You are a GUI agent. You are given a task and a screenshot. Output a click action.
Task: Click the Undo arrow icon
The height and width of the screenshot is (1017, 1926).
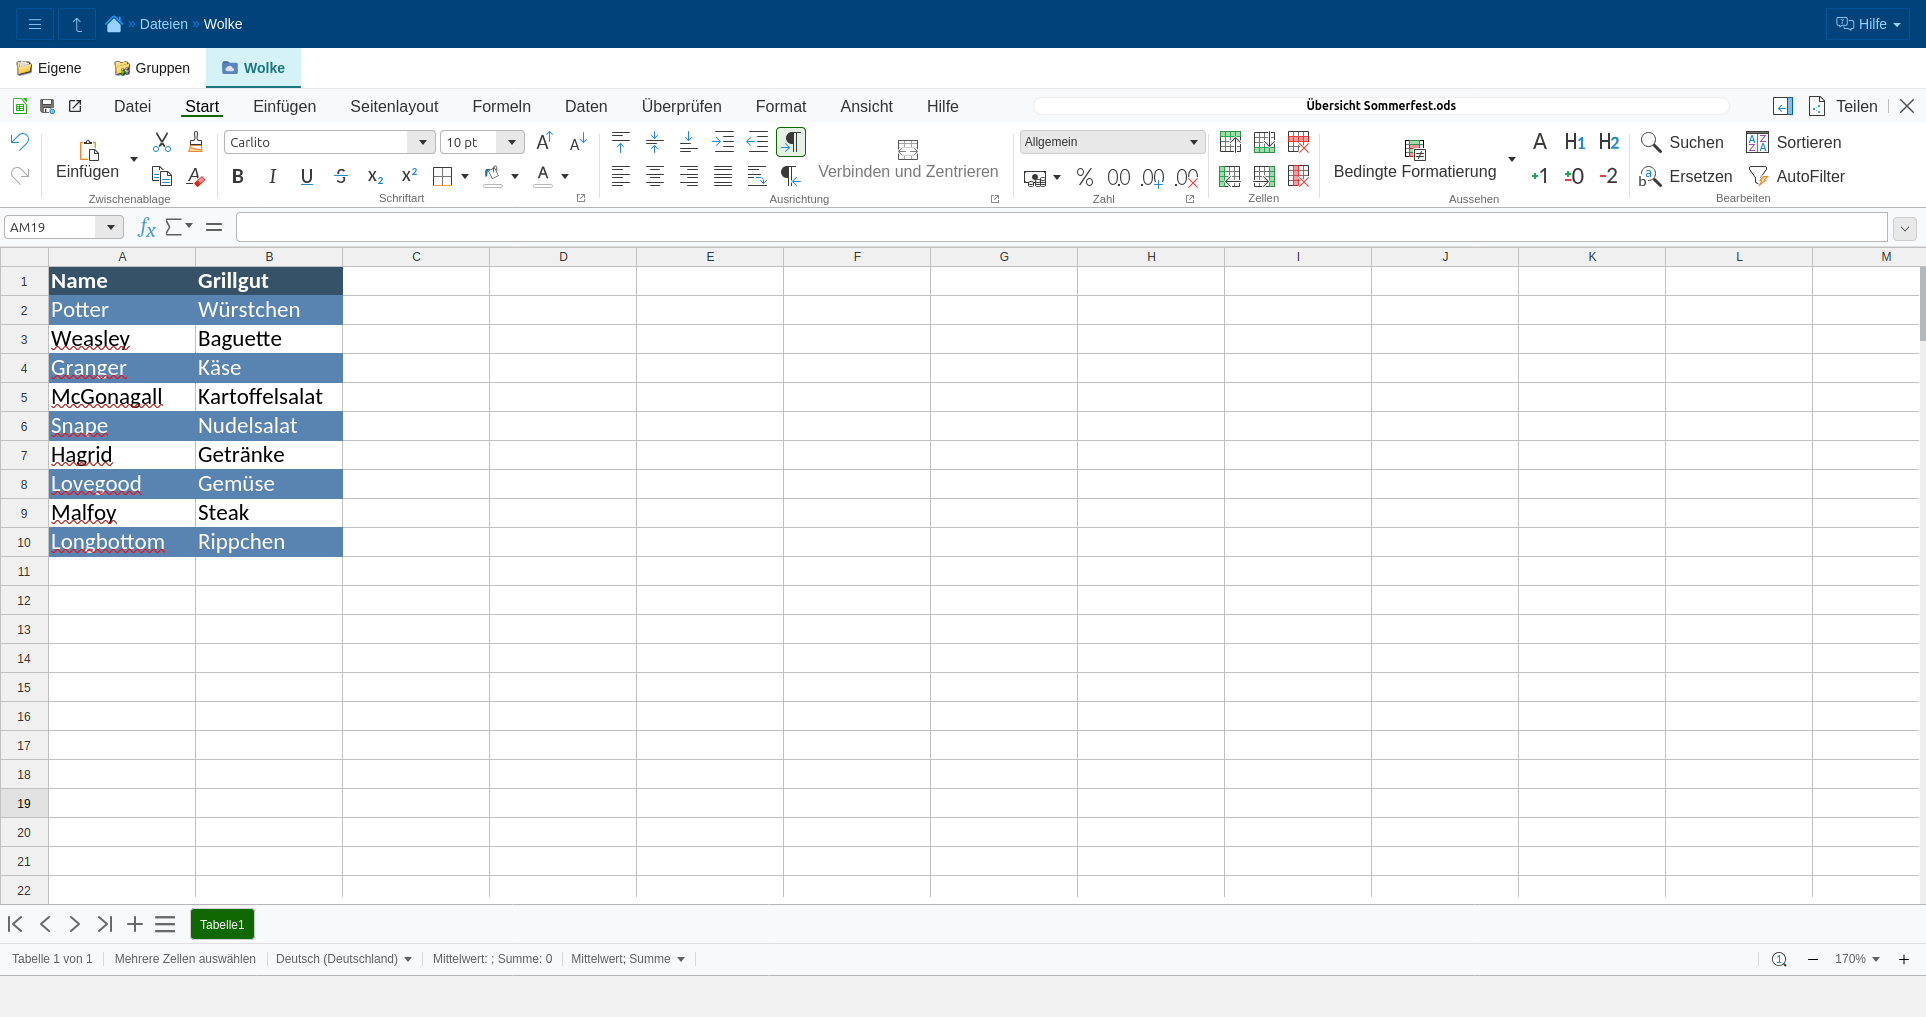pyautogui.click(x=20, y=141)
